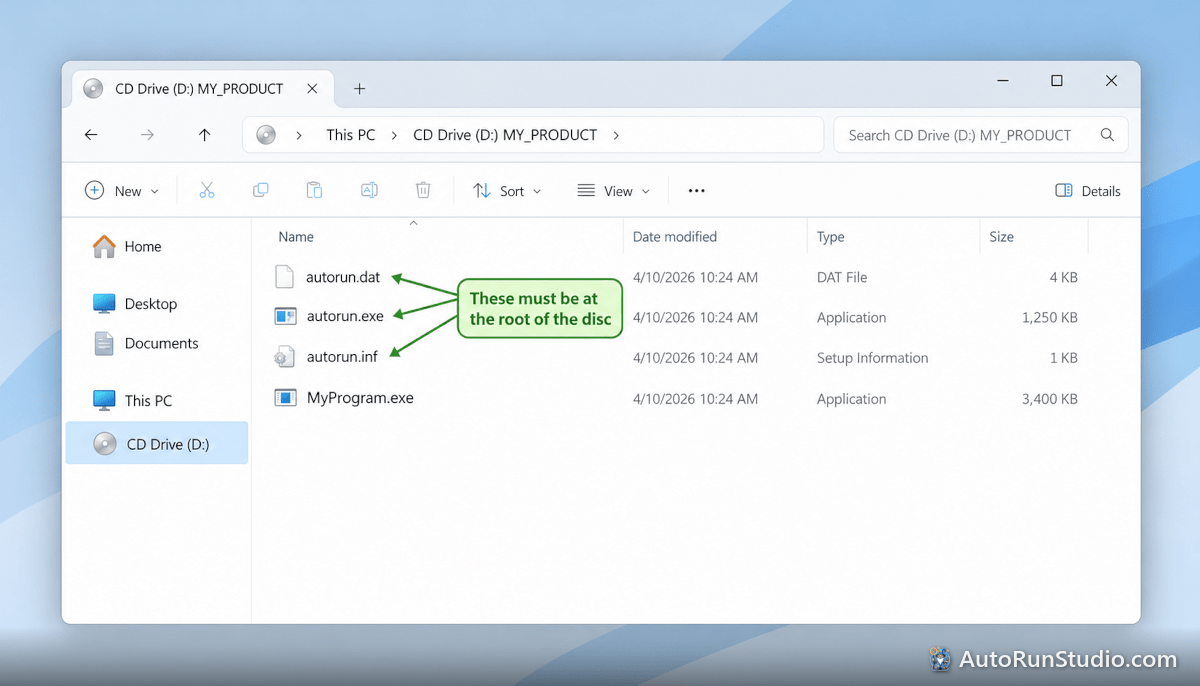Viewport: 1200px width, 686px height.
Task: Click the Forward navigation arrow
Action: 147,135
